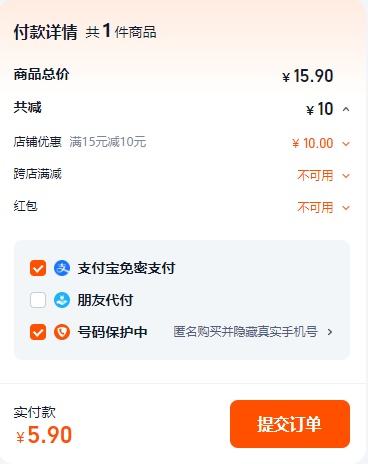Uncheck 号码保护中 checkbox

(38, 332)
